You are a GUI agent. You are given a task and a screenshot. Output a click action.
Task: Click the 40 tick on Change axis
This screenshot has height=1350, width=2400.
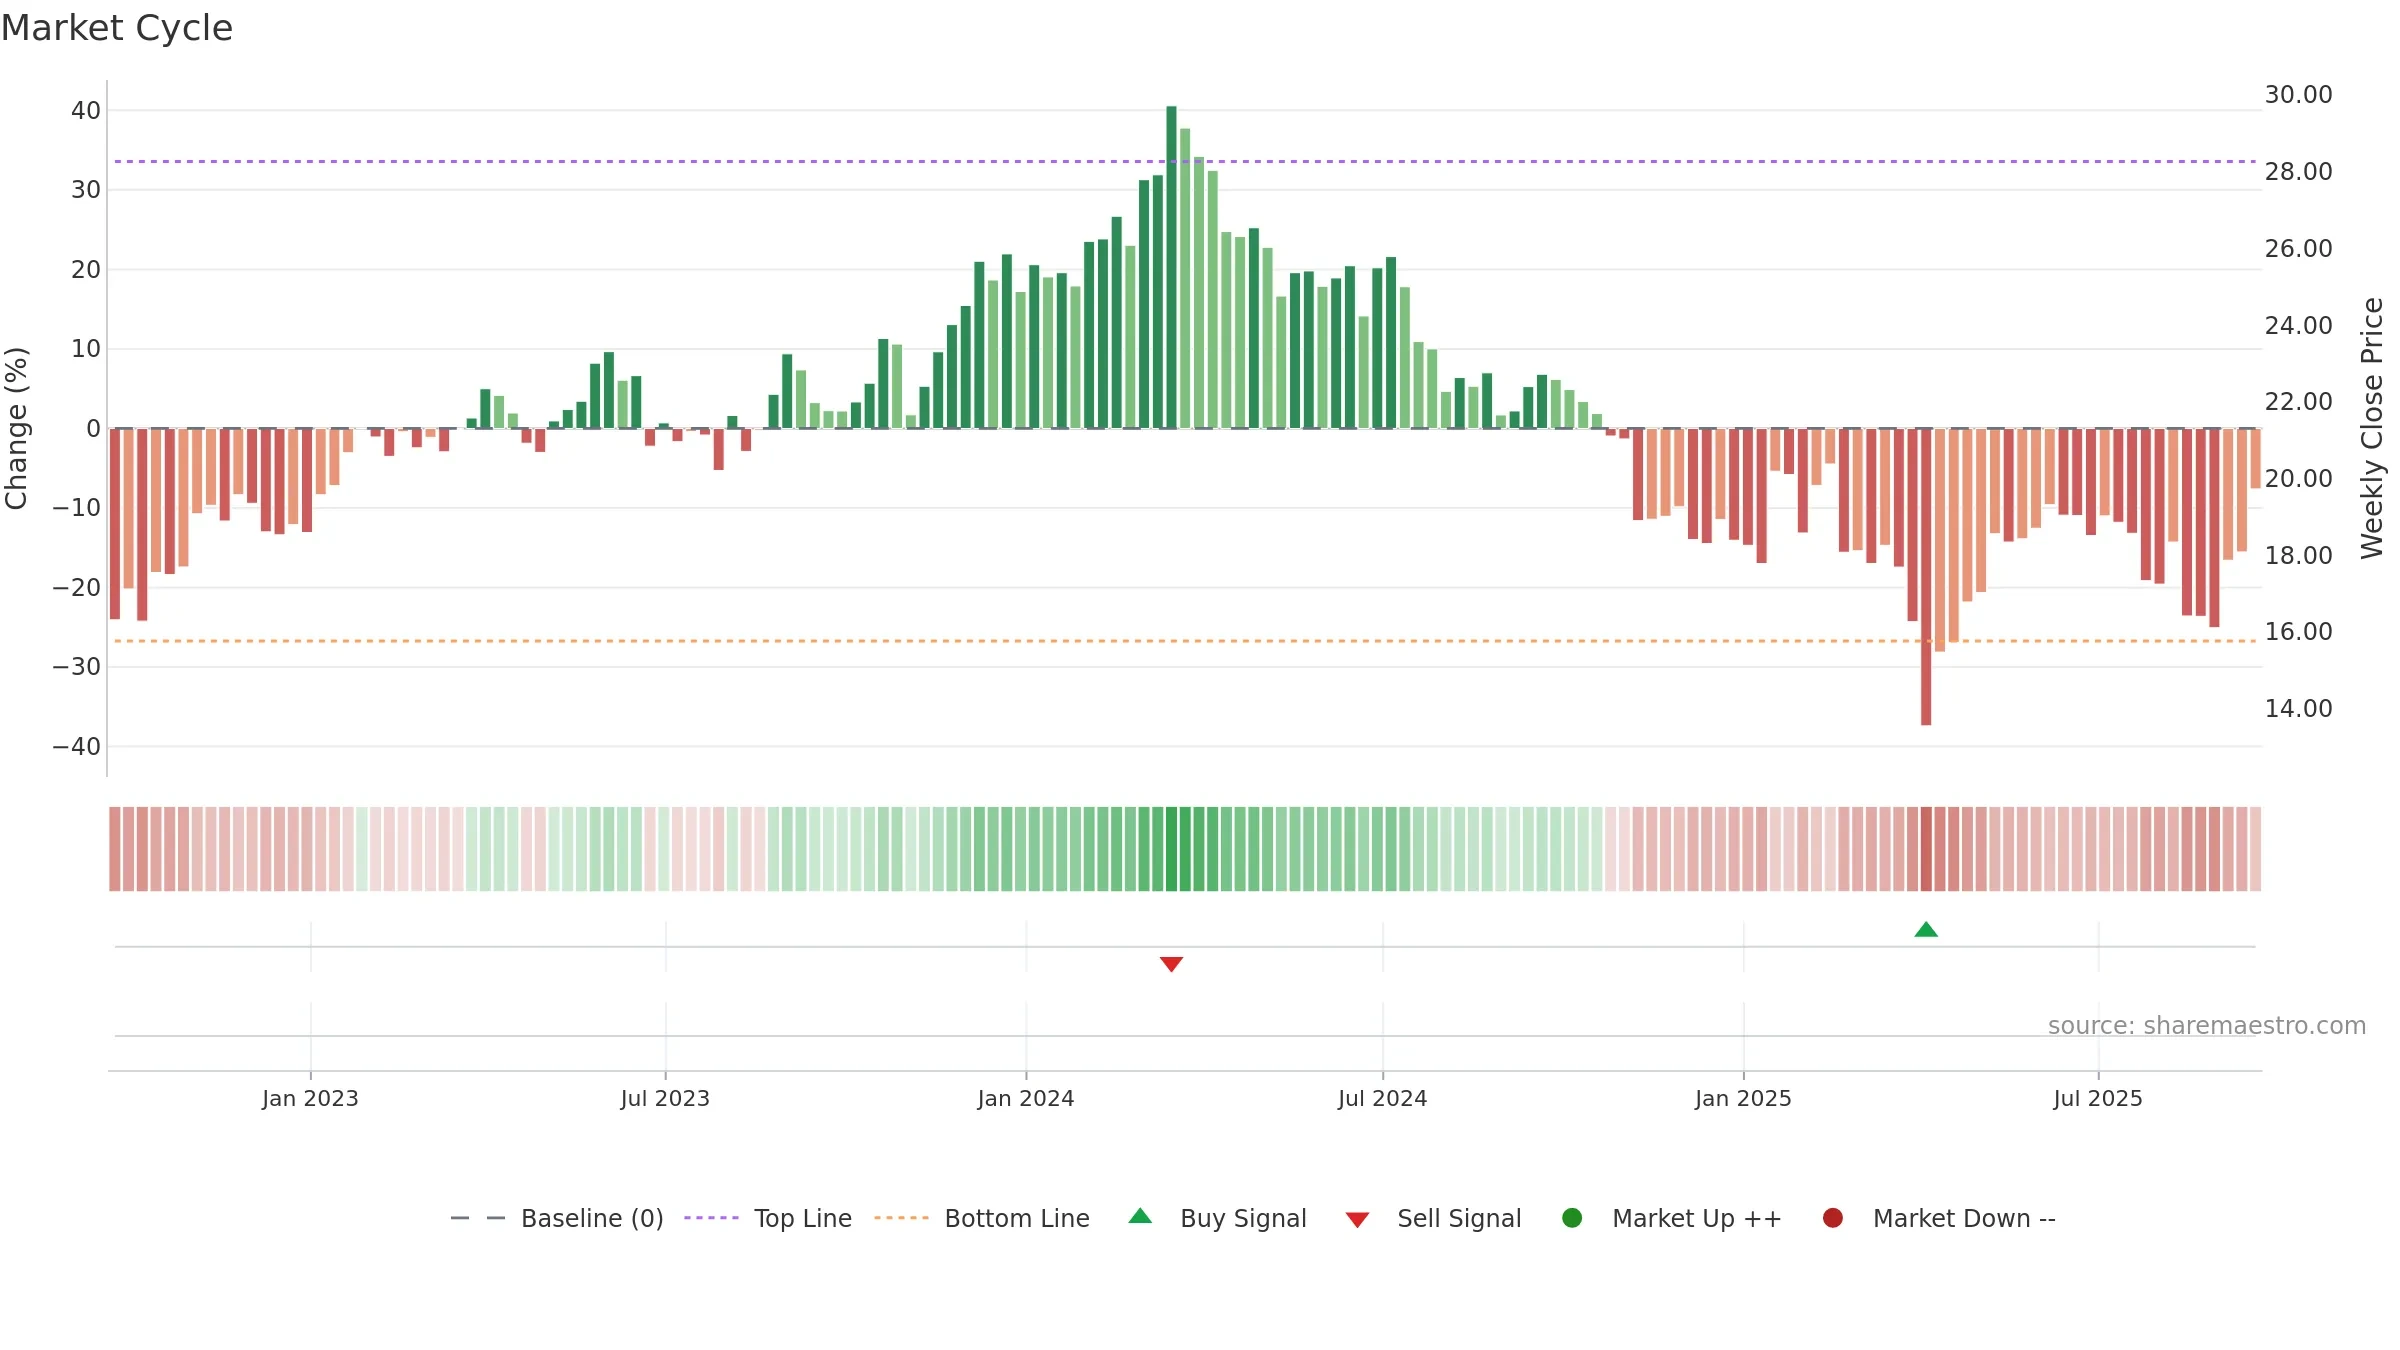click(x=86, y=111)
